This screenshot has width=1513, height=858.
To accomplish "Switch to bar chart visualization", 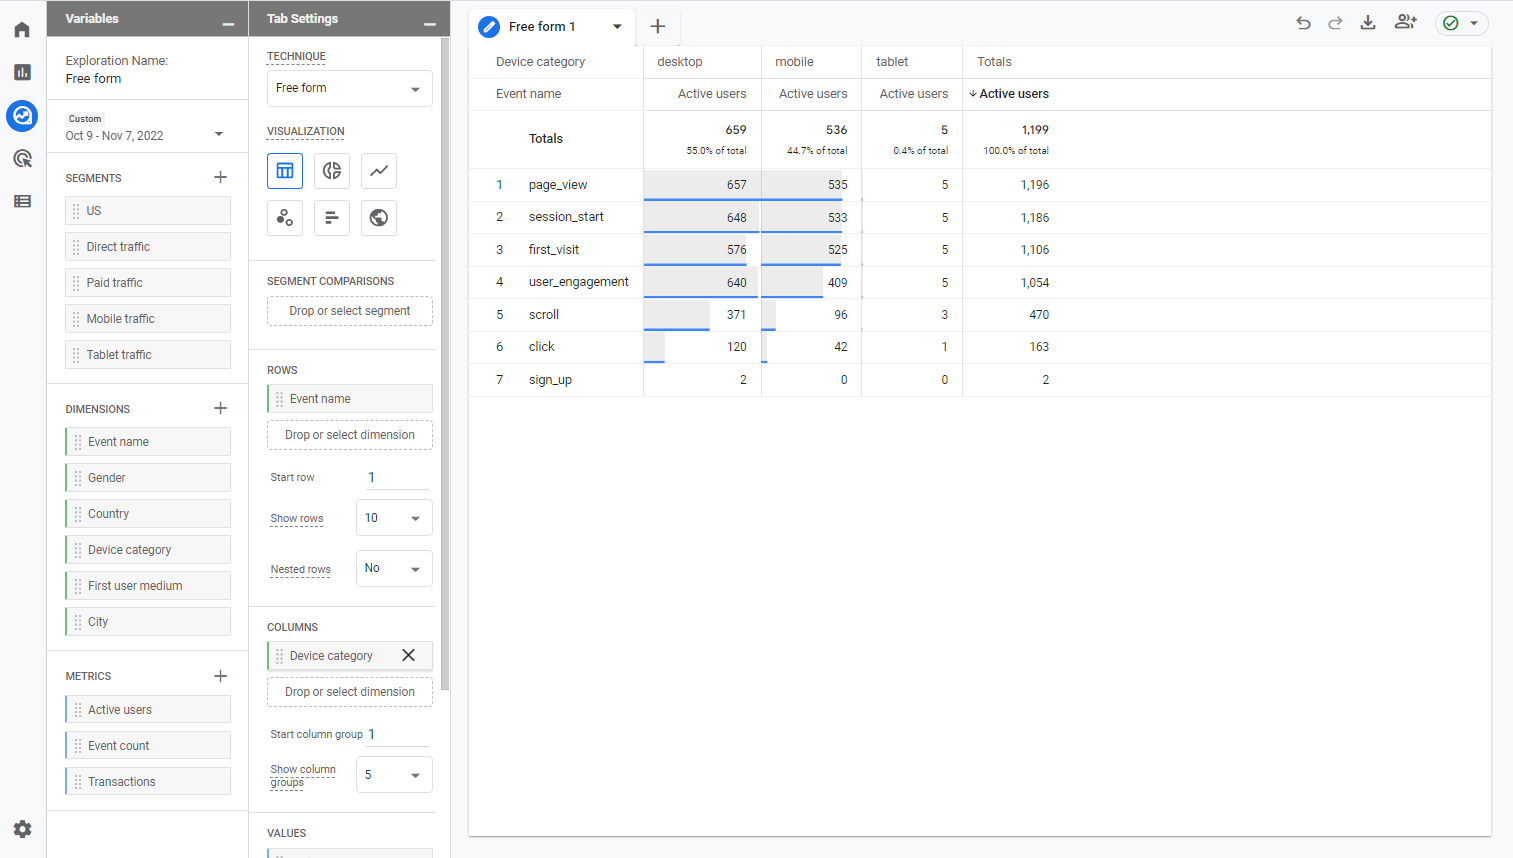I will pyautogui.click(x=332, y=218).
